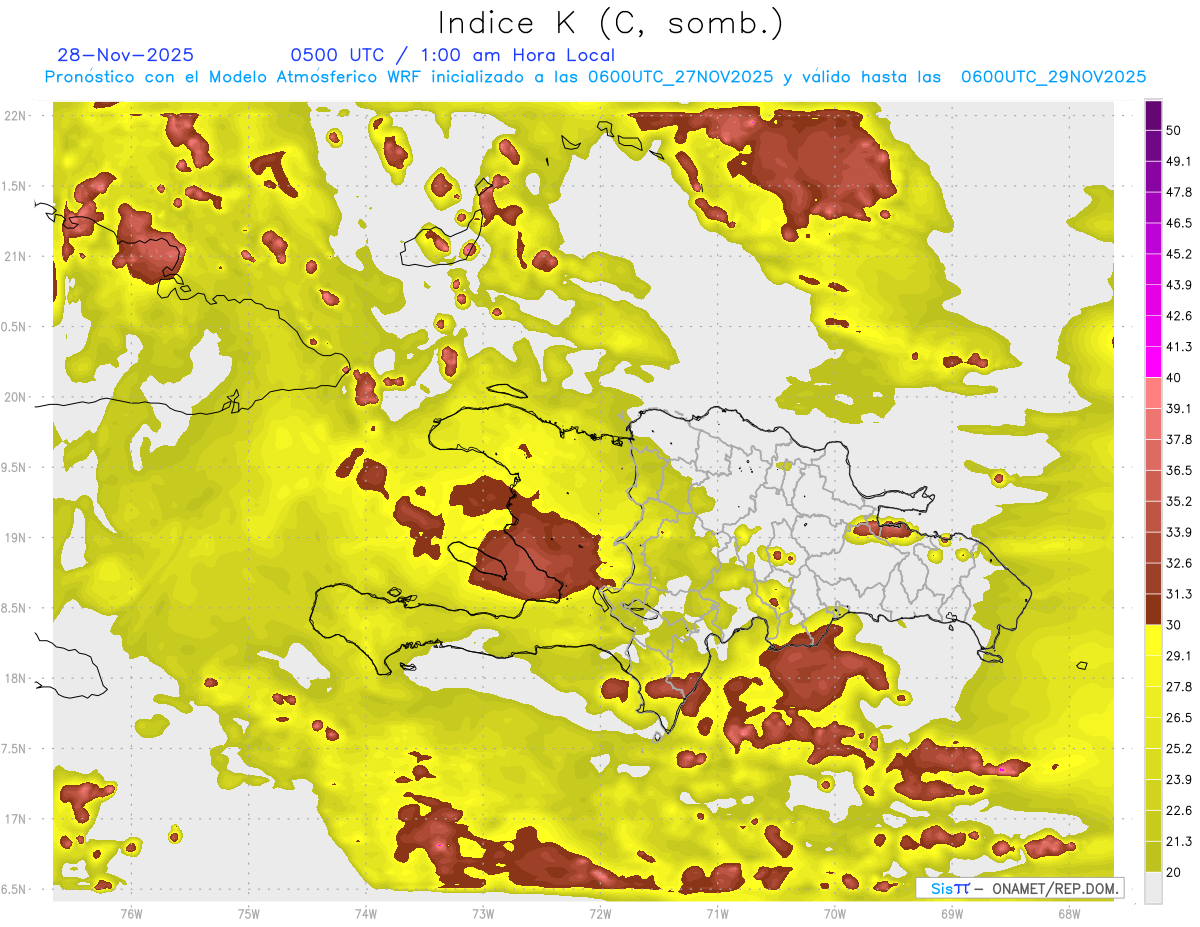The width and height of the screenshot is (1200, 927).
Task: Click the latitude label "17N"
Action: [15, 820]
